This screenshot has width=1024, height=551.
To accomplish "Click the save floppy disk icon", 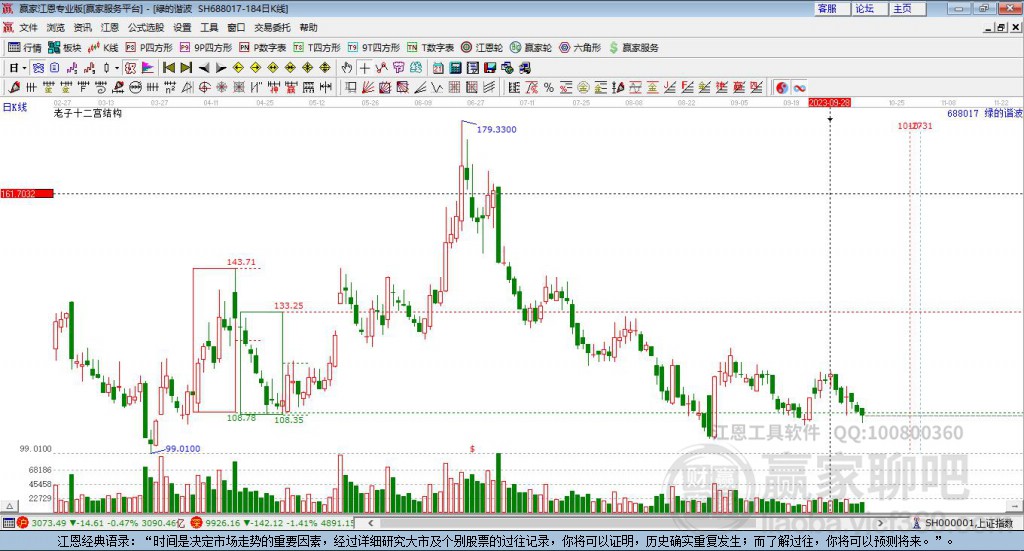I will (x=490, y=68).
